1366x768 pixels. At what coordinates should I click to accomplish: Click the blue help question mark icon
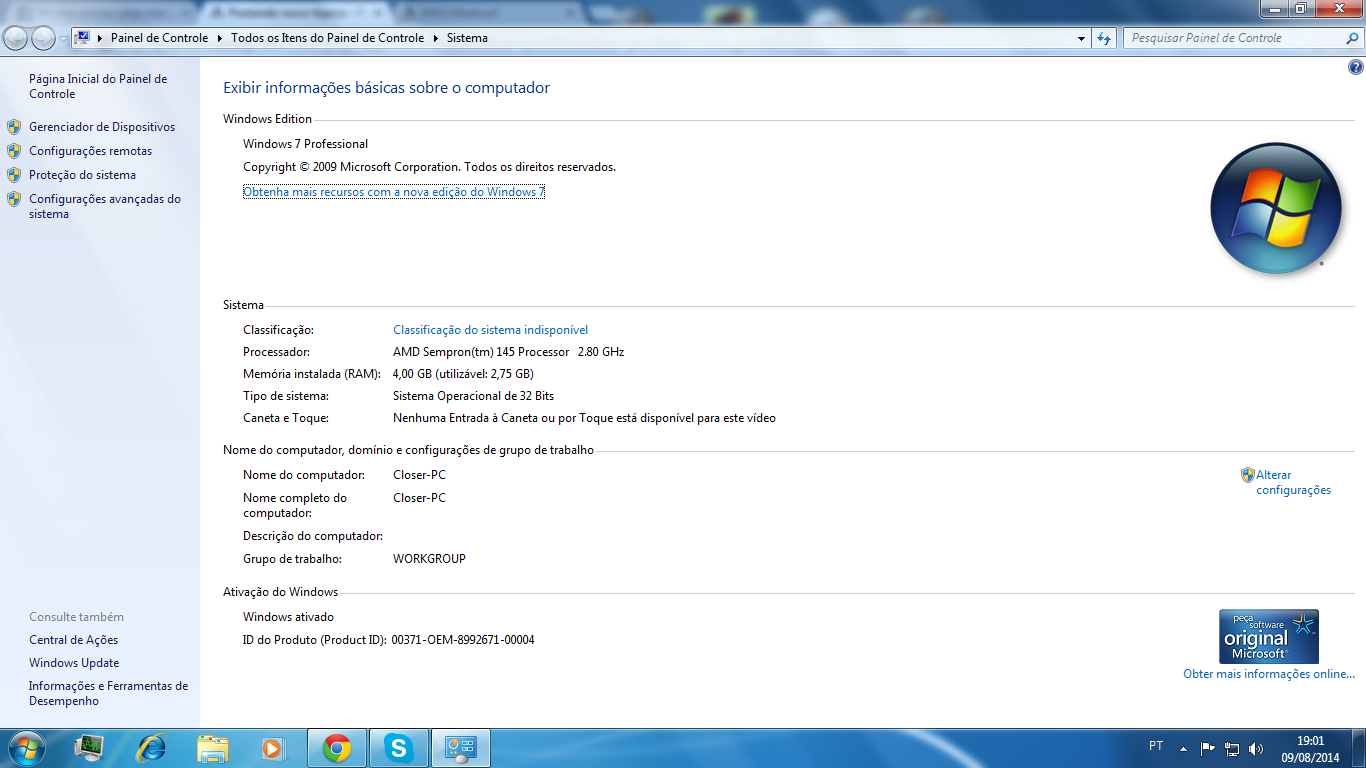point(1355,68)
